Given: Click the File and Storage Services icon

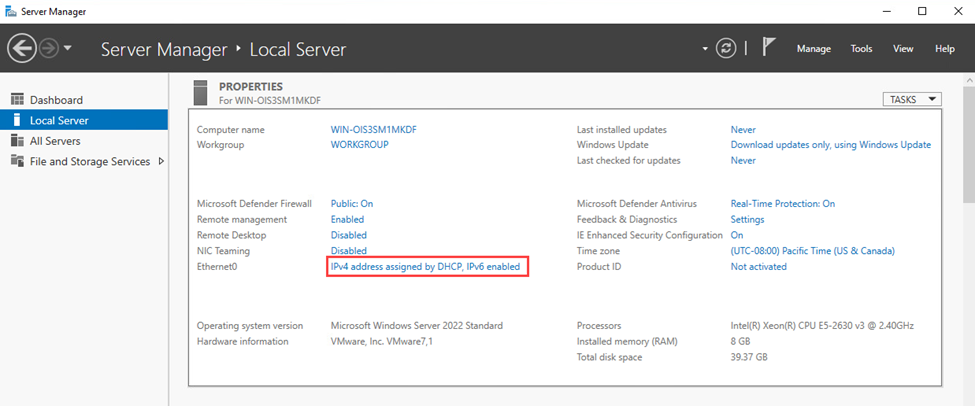Looking at the screenshot, I should point(17,161).
